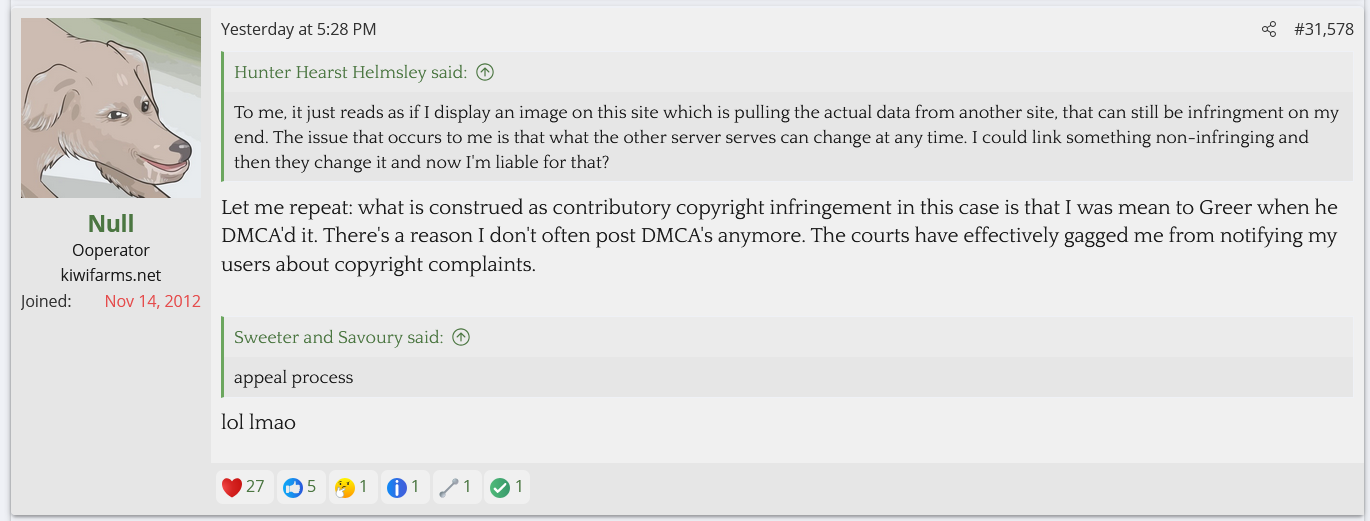The width and height of the screenshot is (1370, 521).
Task: Click the share icon beside post number
Action: tap(1269, 30)
